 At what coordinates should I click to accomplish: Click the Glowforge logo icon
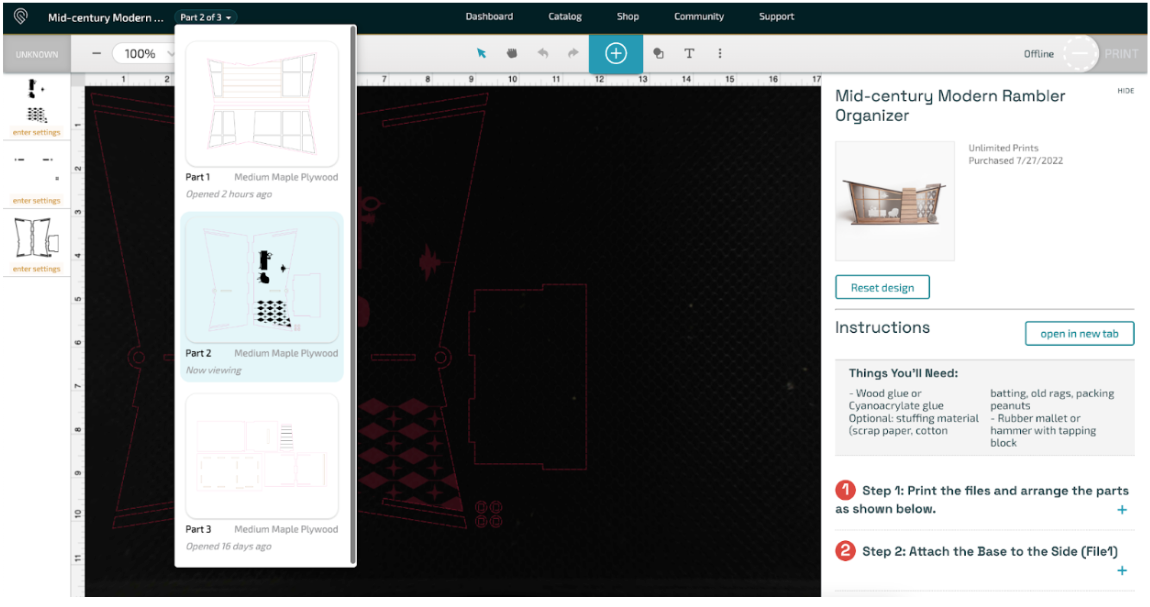click(x=22, y=17)
